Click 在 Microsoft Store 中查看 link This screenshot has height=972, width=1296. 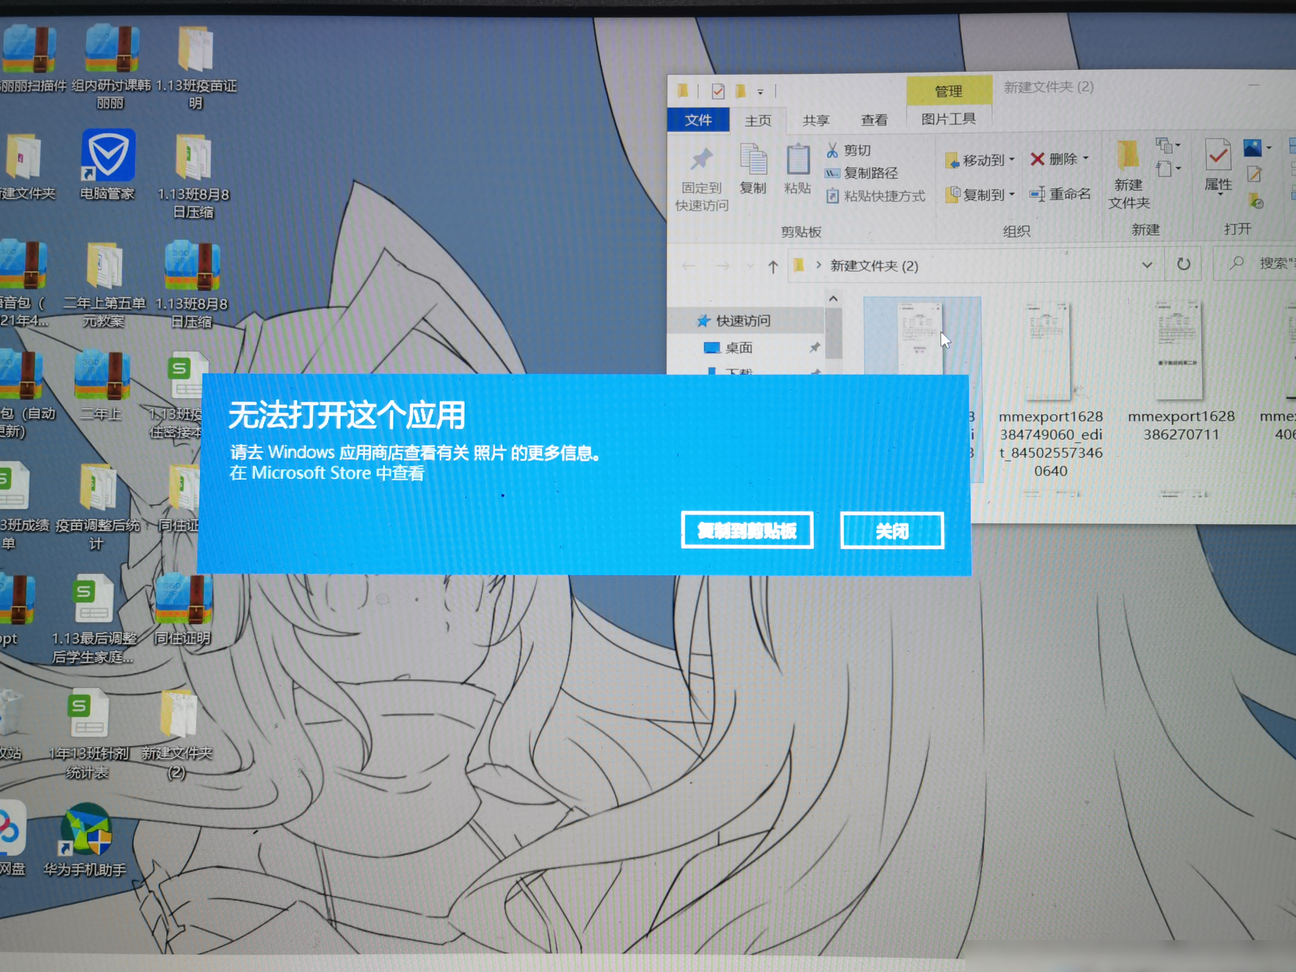point(327,473)
